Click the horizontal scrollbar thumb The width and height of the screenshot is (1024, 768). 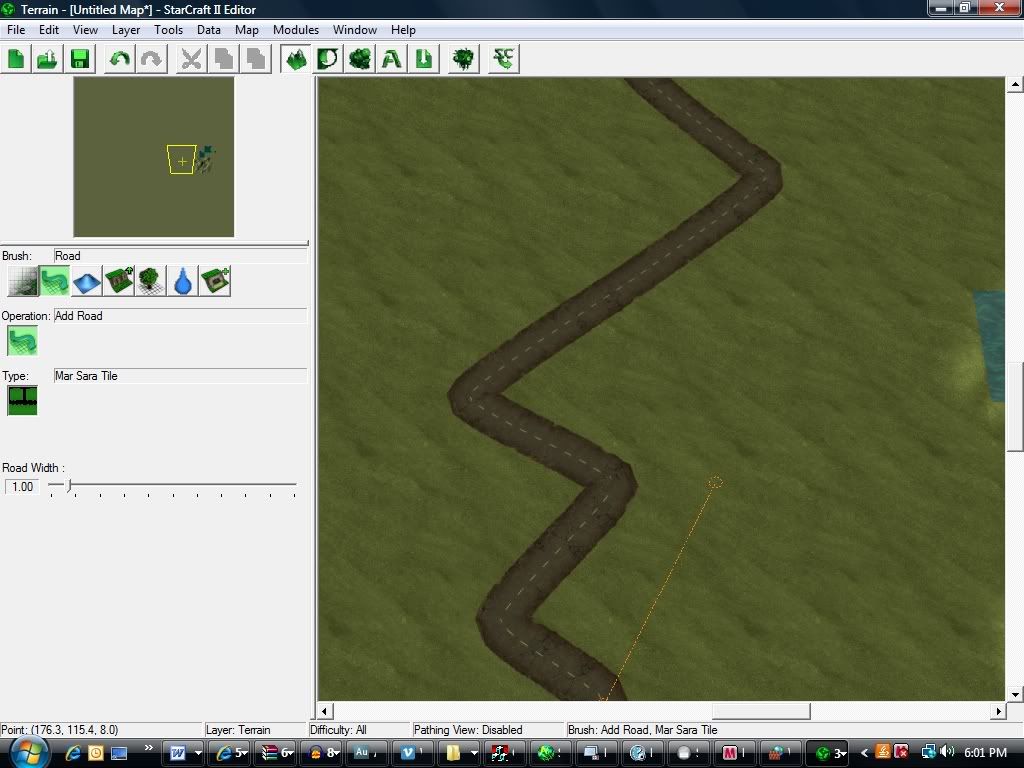tap(761, 711)
